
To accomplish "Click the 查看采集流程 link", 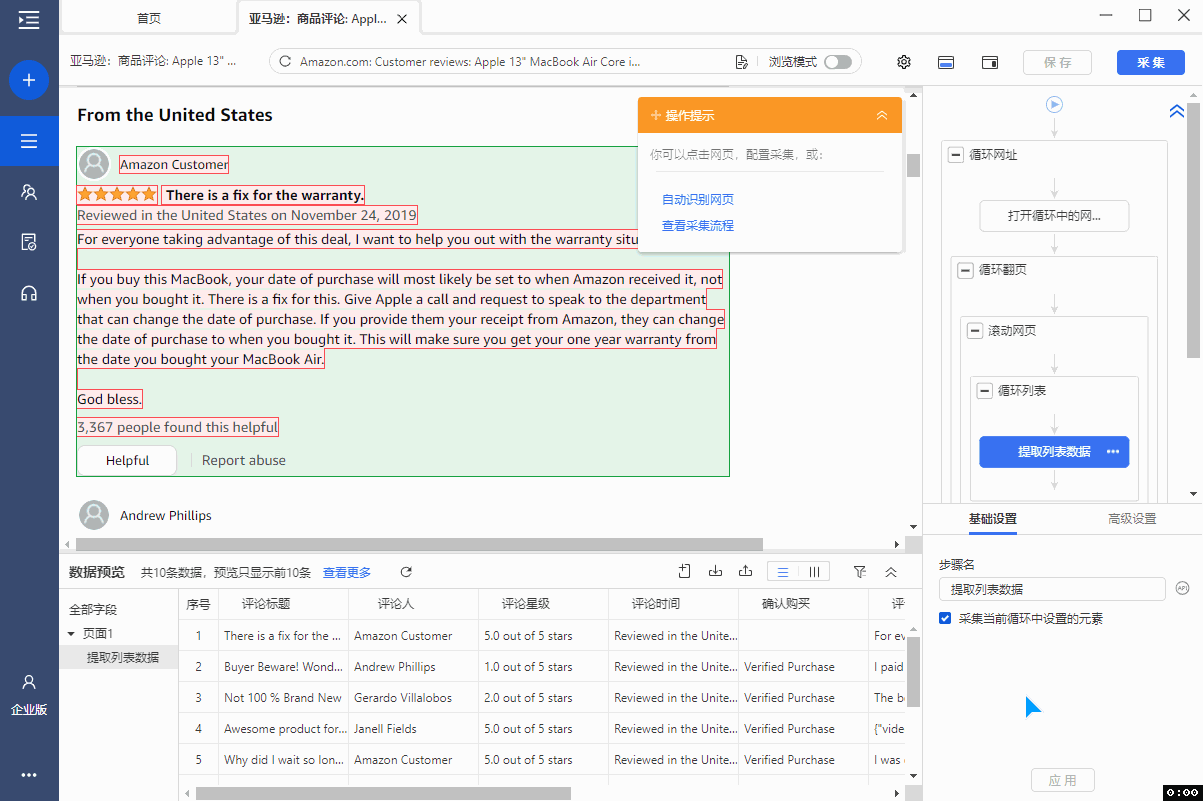I will pyautogui.click(x=698, y=226).
